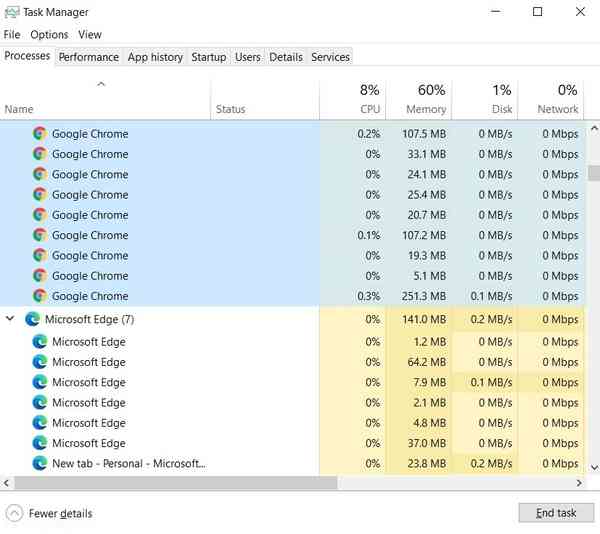Minimize the Task Manager window

[496, 12]
